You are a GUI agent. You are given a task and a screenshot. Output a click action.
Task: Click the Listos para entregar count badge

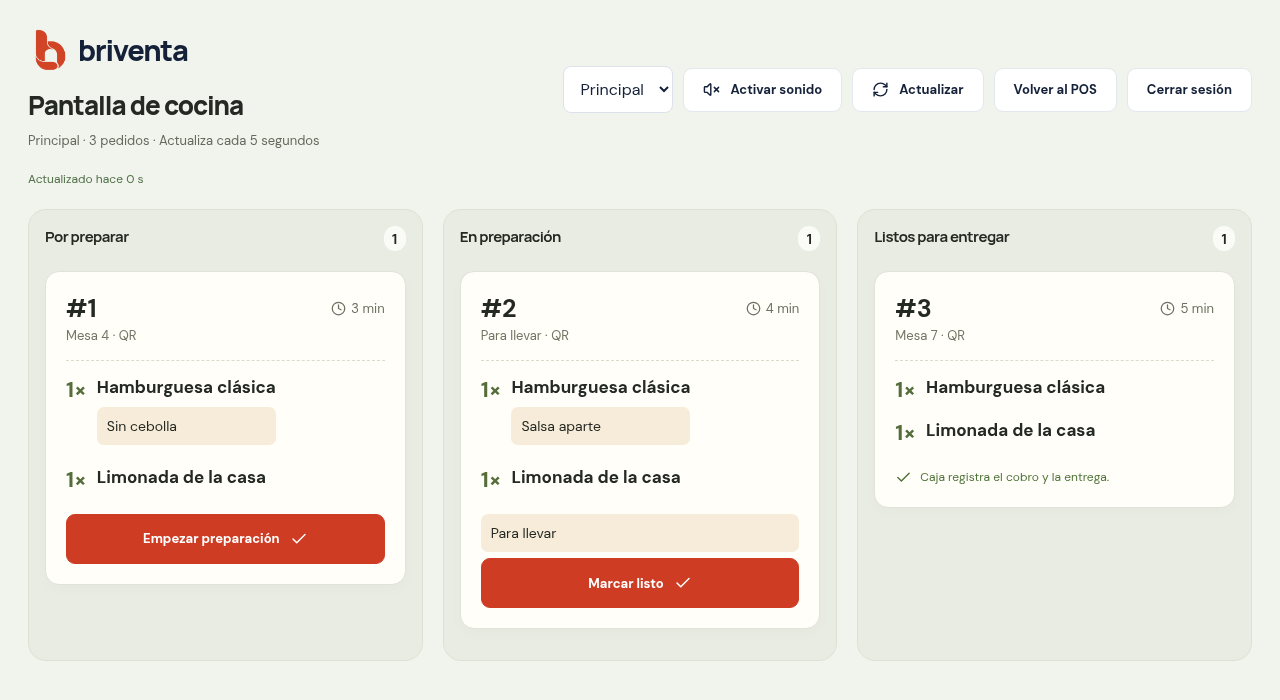pyautogui.click(x=1224, y=239)
